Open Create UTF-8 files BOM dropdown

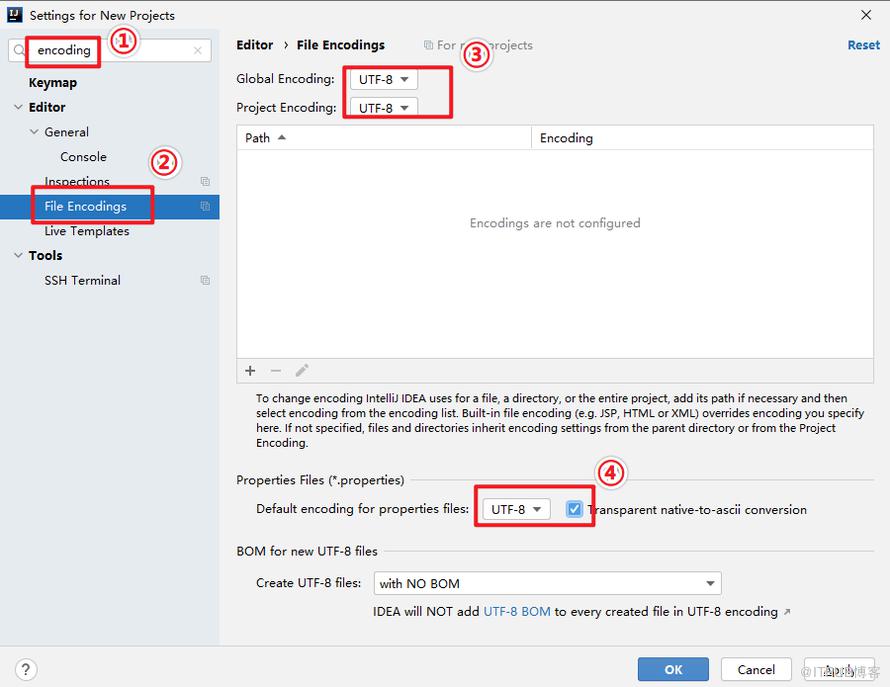click(547, 583)
